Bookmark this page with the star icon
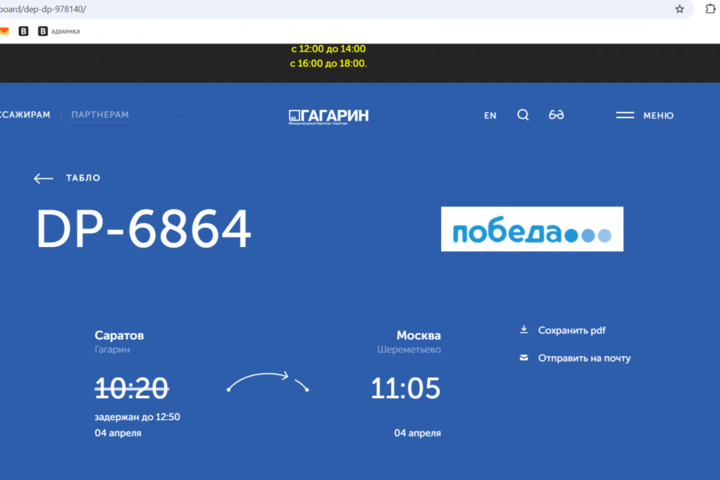Viewport: 720px width, 480px height. tap(680, 9)
